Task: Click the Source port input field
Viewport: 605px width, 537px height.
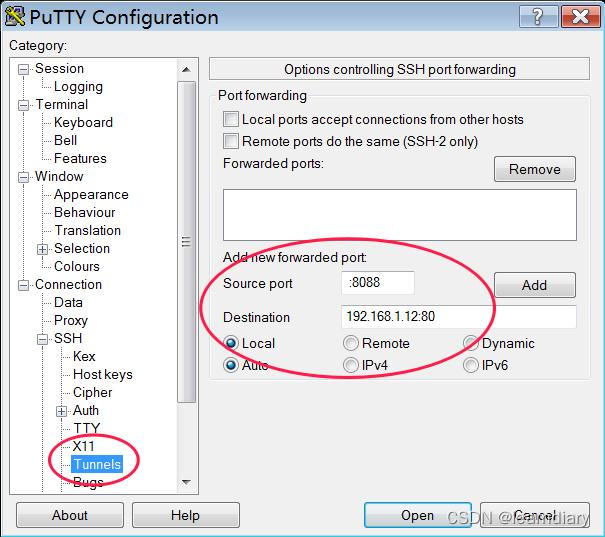Action: (378, 283)
